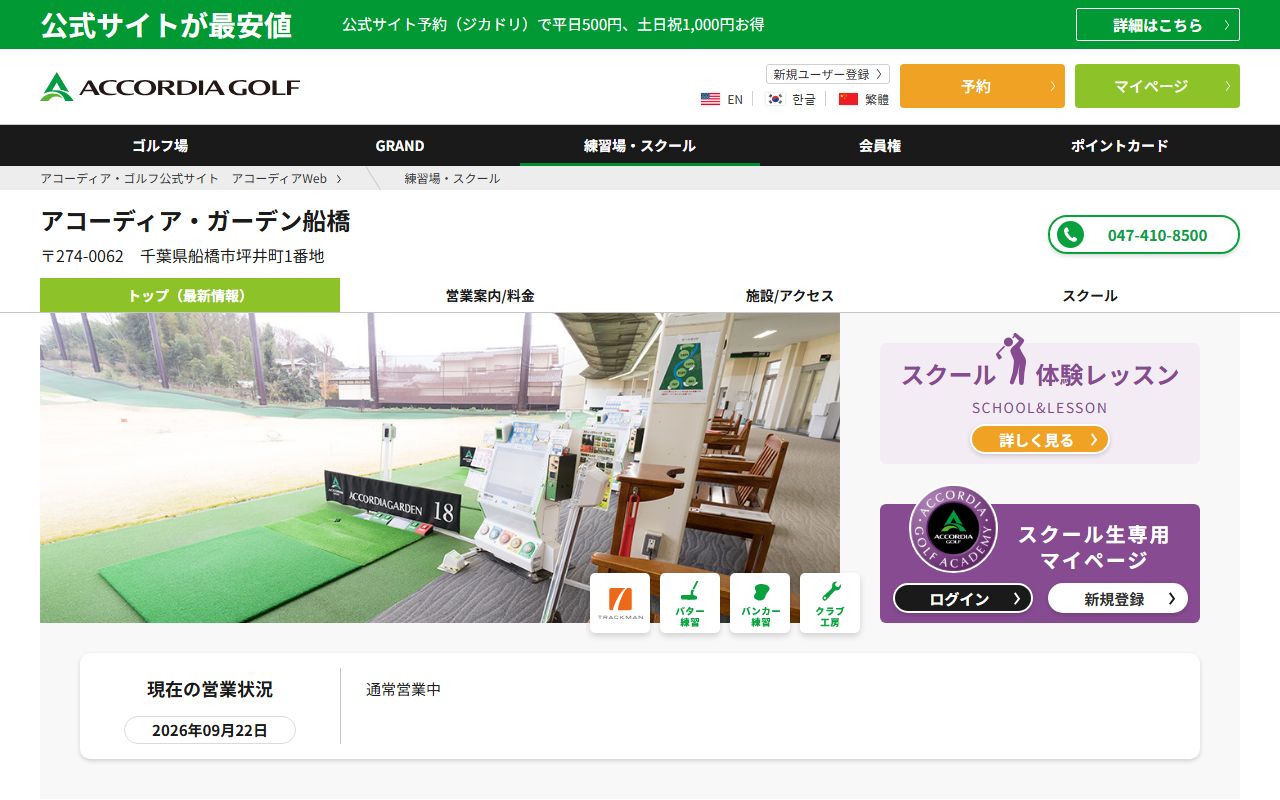
Task: Open ゴルフ場 in the main navigation
Action: coord(160,146)
